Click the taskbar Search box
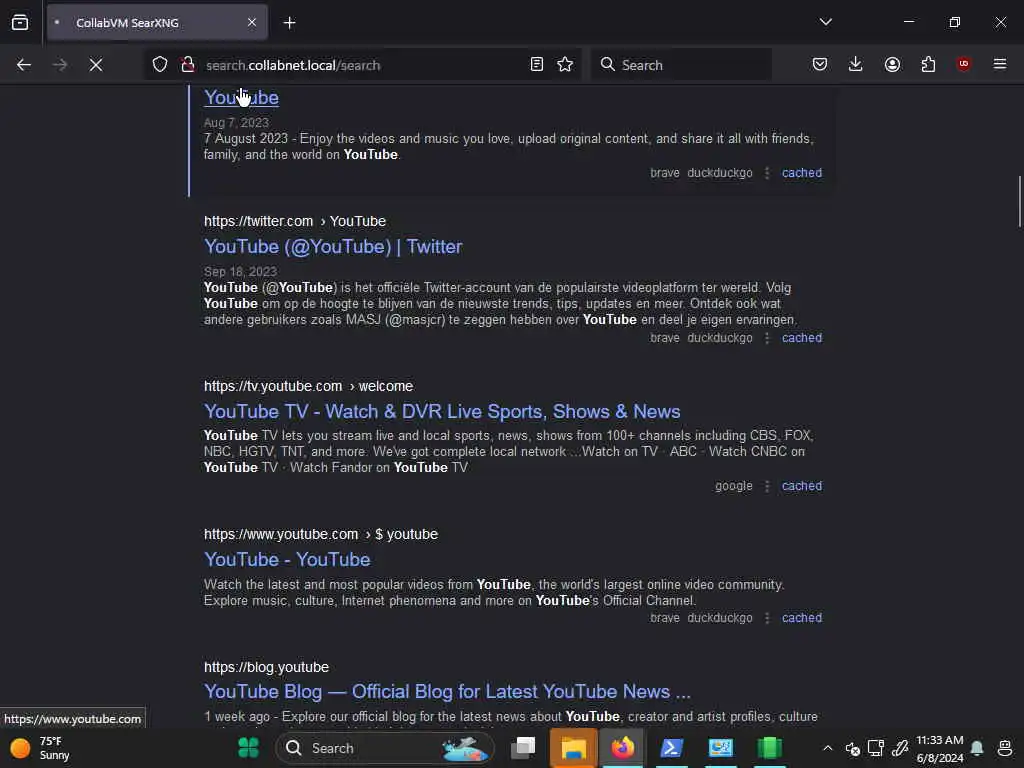This screenshot has width=1024, height=768. click(385, 748)
